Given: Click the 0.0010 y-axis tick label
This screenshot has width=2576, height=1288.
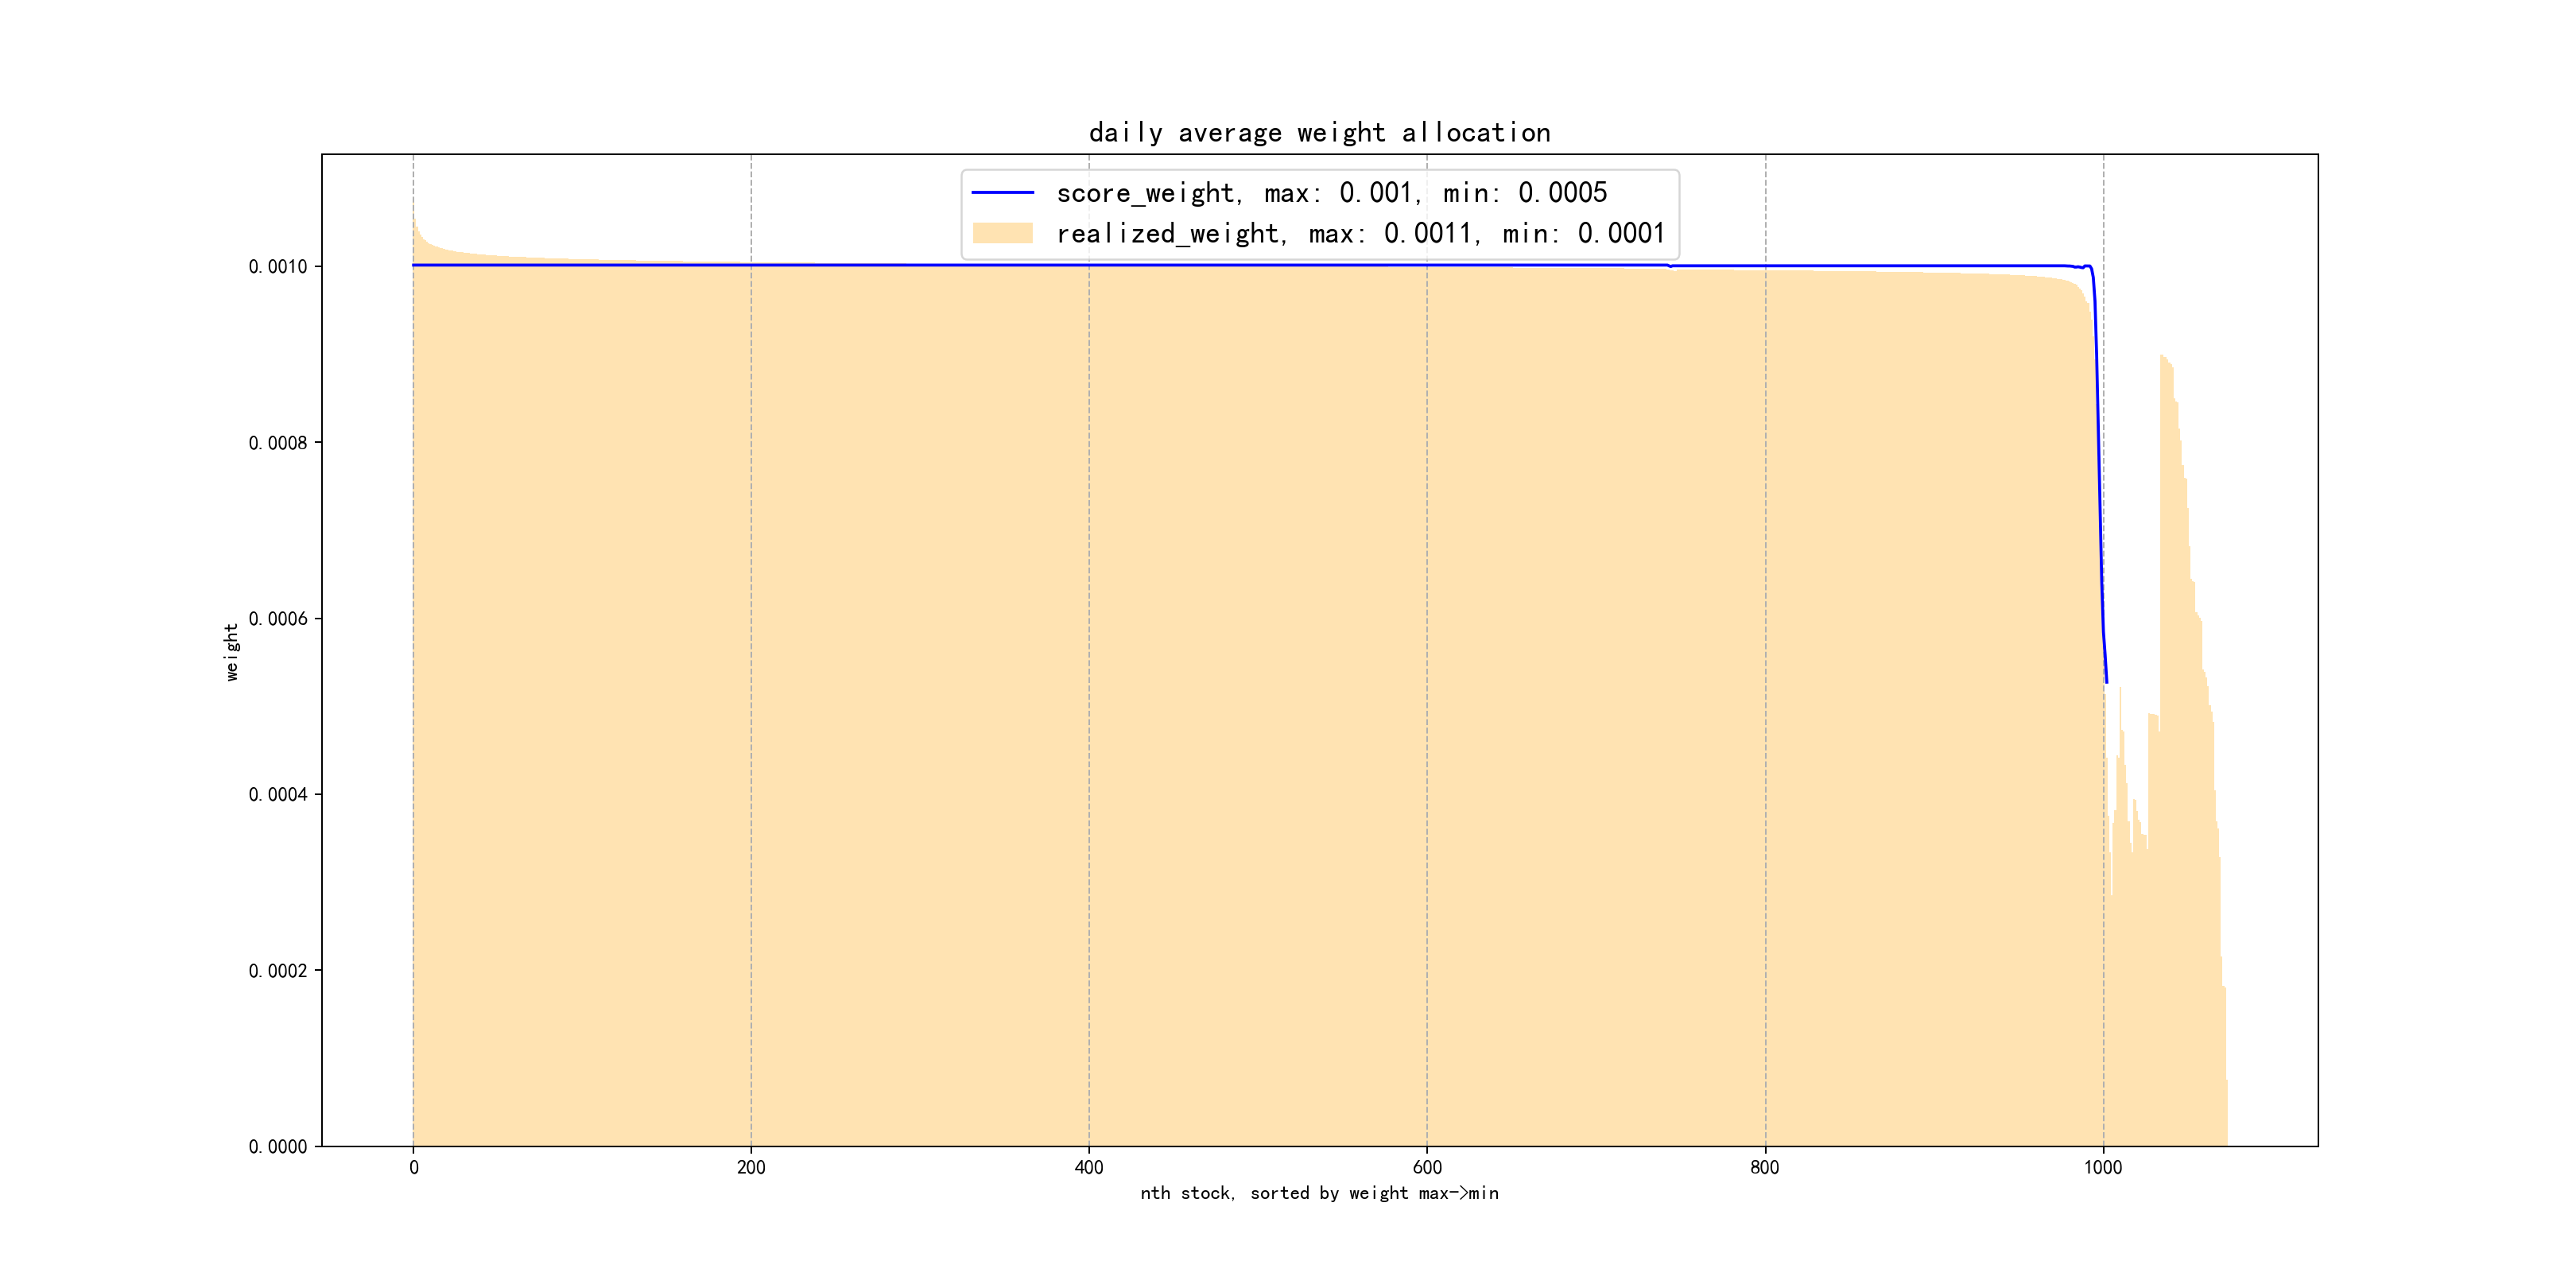Looking at the screenshot, I should pos(278,266).
